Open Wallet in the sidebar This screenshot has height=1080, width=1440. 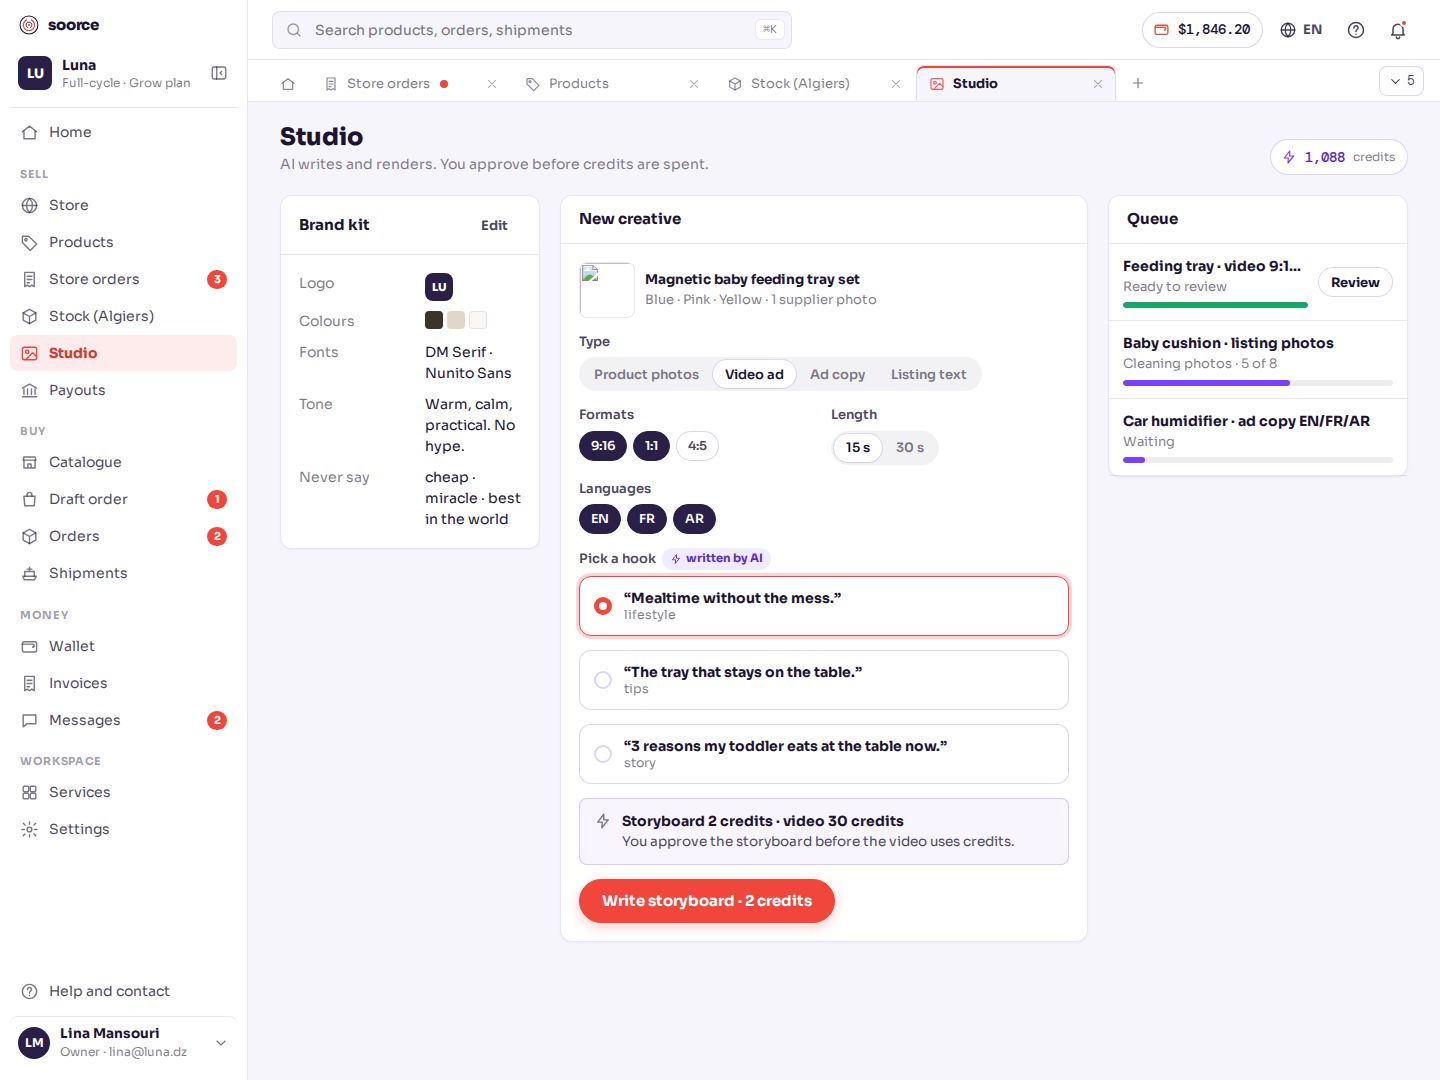coord(124,646)
